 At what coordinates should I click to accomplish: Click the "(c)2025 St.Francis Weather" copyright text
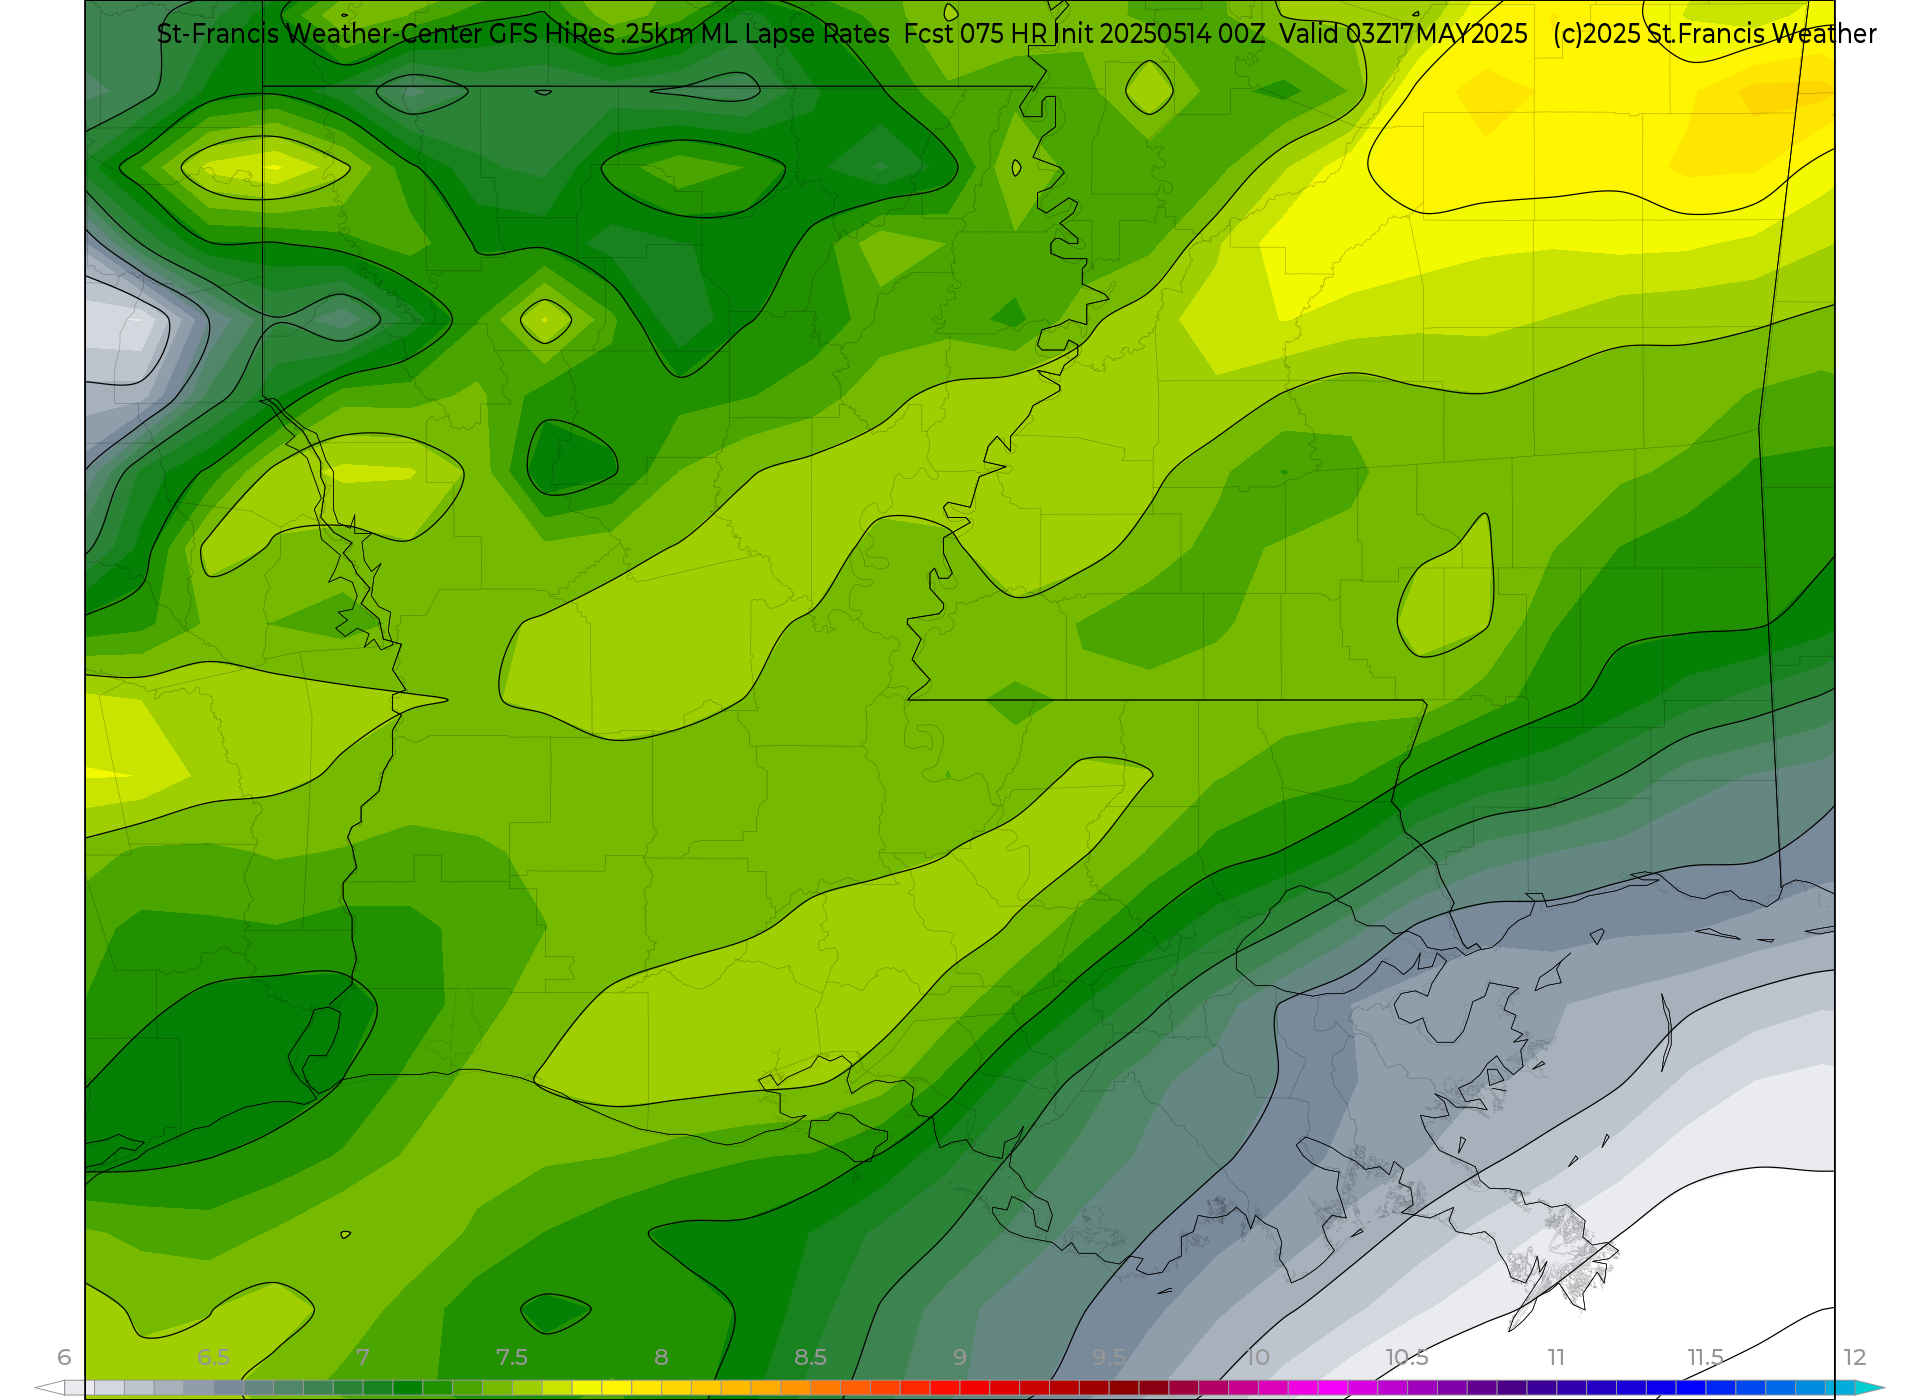pos(1715,34)
